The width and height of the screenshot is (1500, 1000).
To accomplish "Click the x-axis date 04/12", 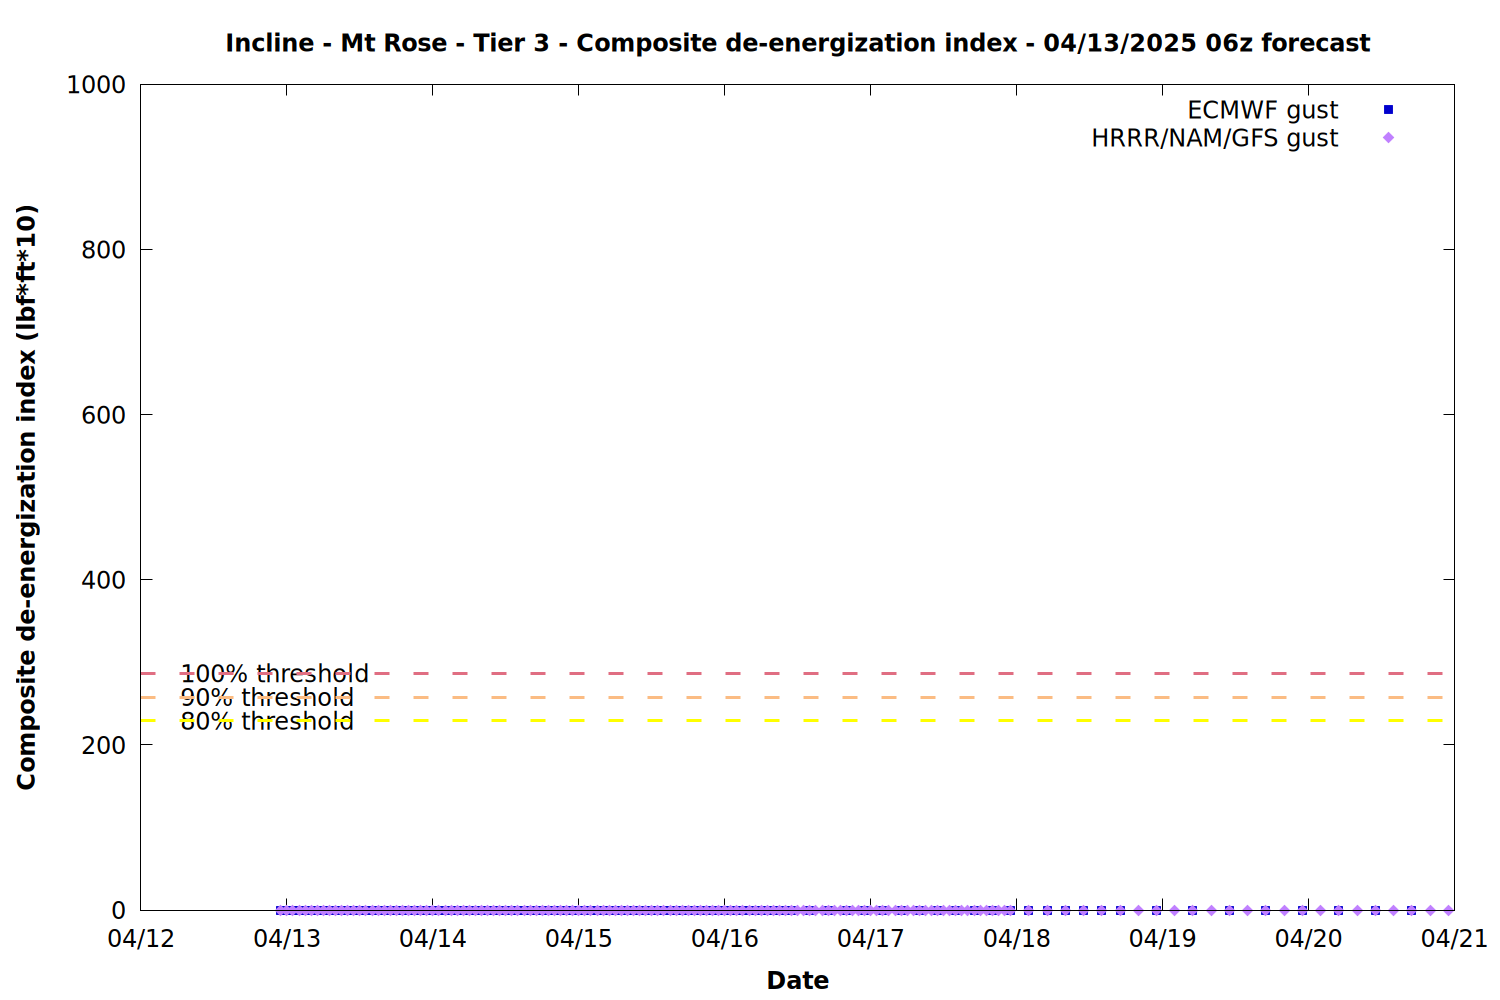I will [141, 939].
